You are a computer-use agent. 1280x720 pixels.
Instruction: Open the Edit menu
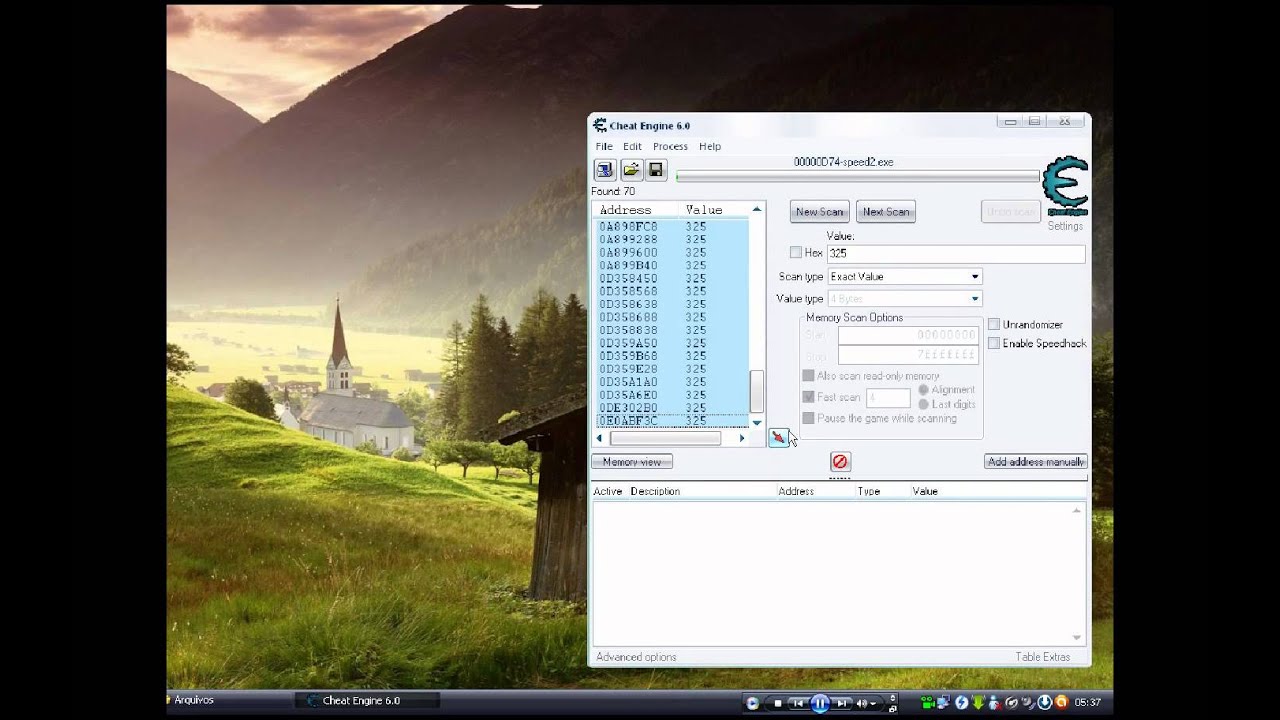point(632,146)
